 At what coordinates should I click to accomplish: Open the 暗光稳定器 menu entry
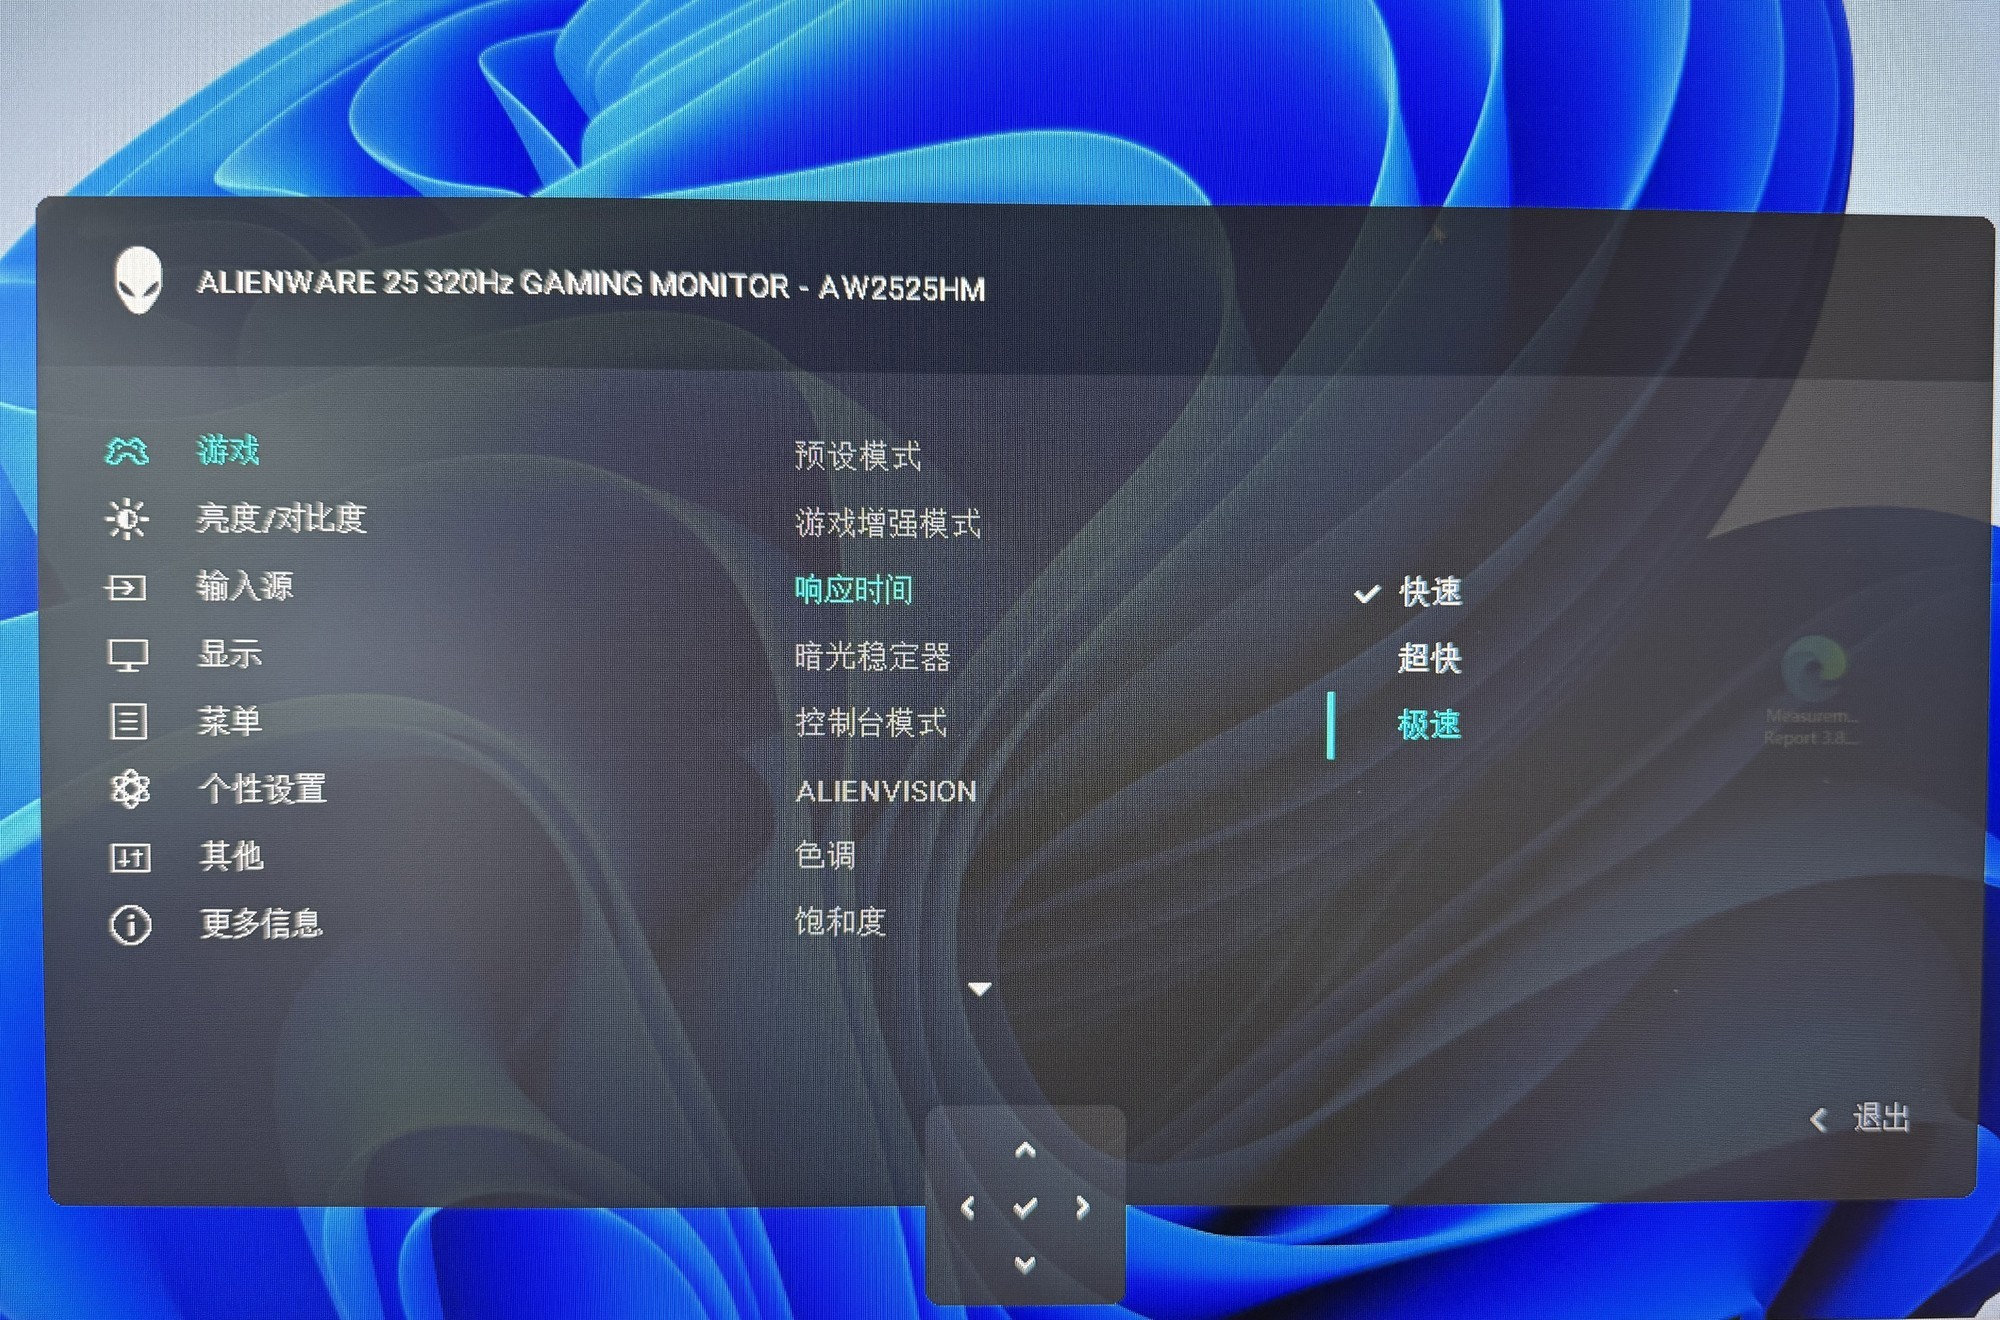coord(873,656)
